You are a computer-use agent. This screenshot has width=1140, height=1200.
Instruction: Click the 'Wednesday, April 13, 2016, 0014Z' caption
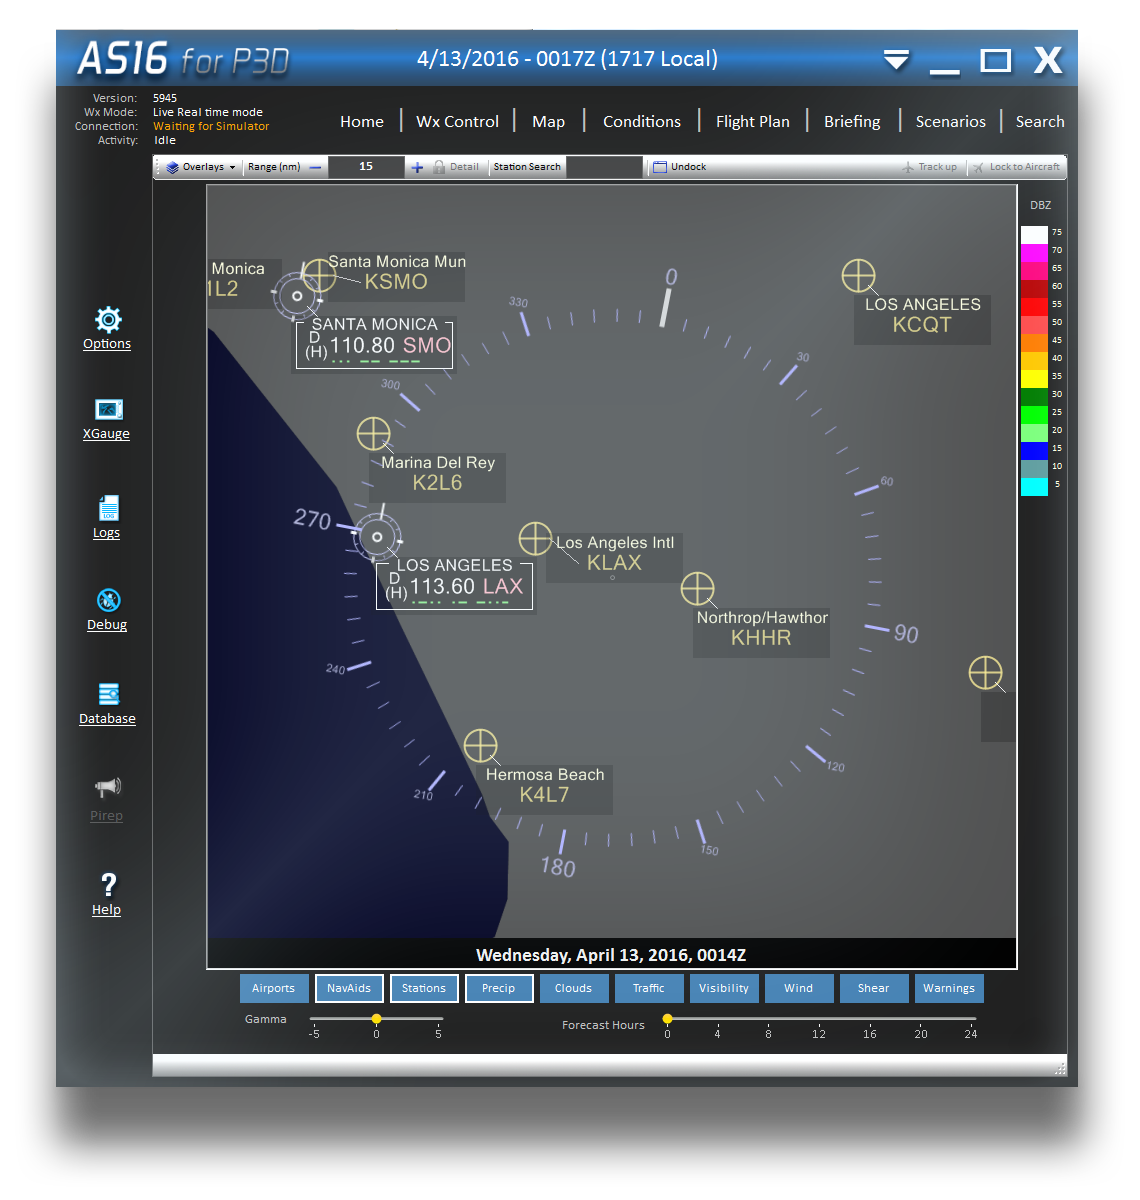point(611,955)
